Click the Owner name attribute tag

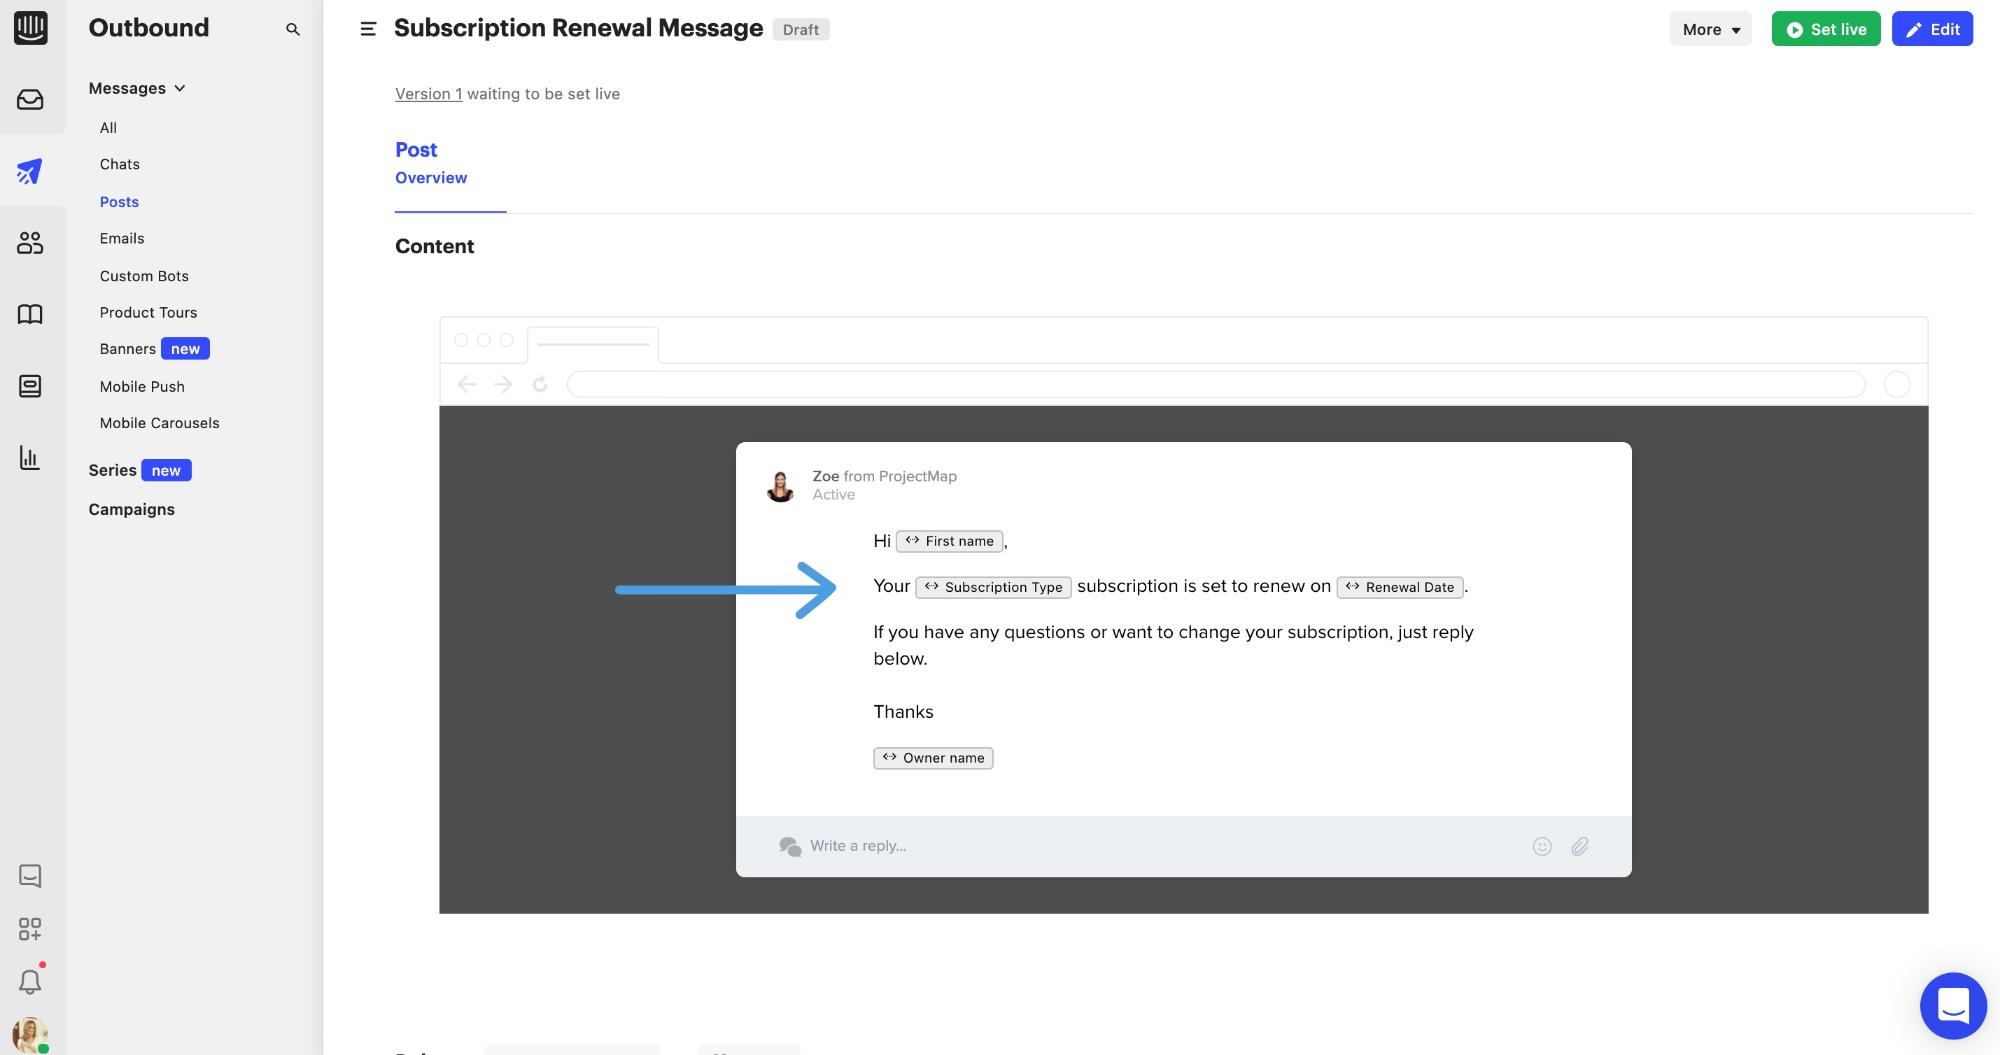[x=933, y=758]
